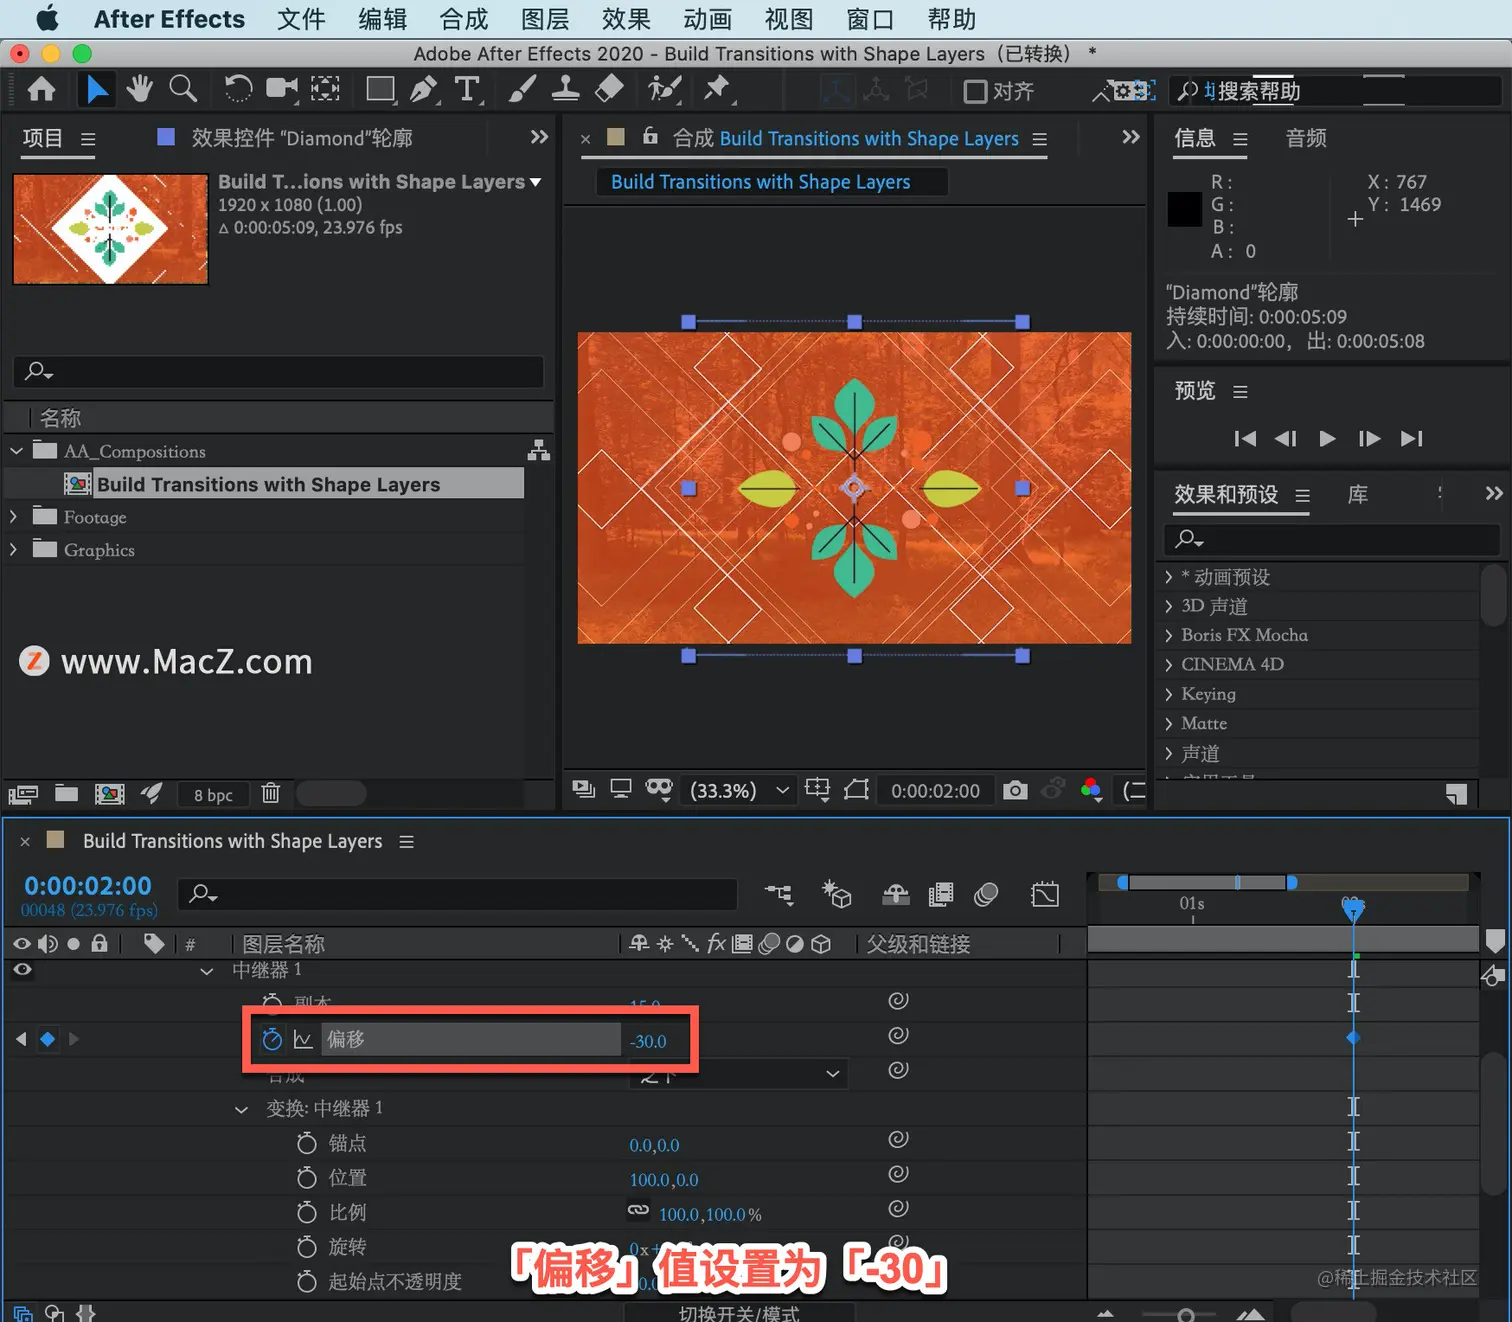Toggle the 旋转 stopwatch
1512x1322 pixels.
click(x=307, y=1247)
